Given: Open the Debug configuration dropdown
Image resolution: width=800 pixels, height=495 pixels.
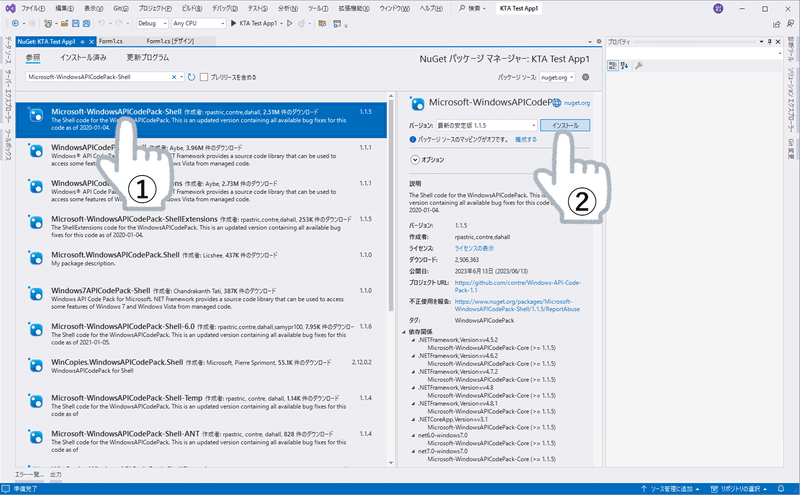Looking at the screenshot, I should pos(152,23).
